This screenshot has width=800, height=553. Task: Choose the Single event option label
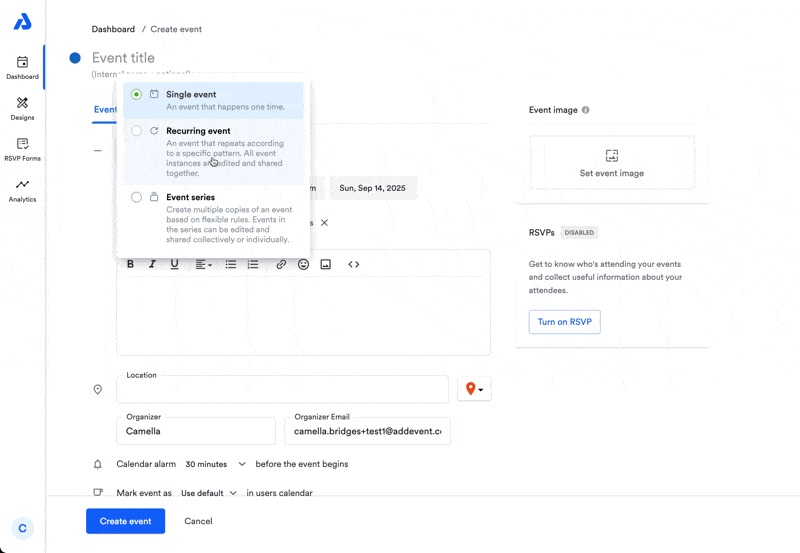point(191,94)
